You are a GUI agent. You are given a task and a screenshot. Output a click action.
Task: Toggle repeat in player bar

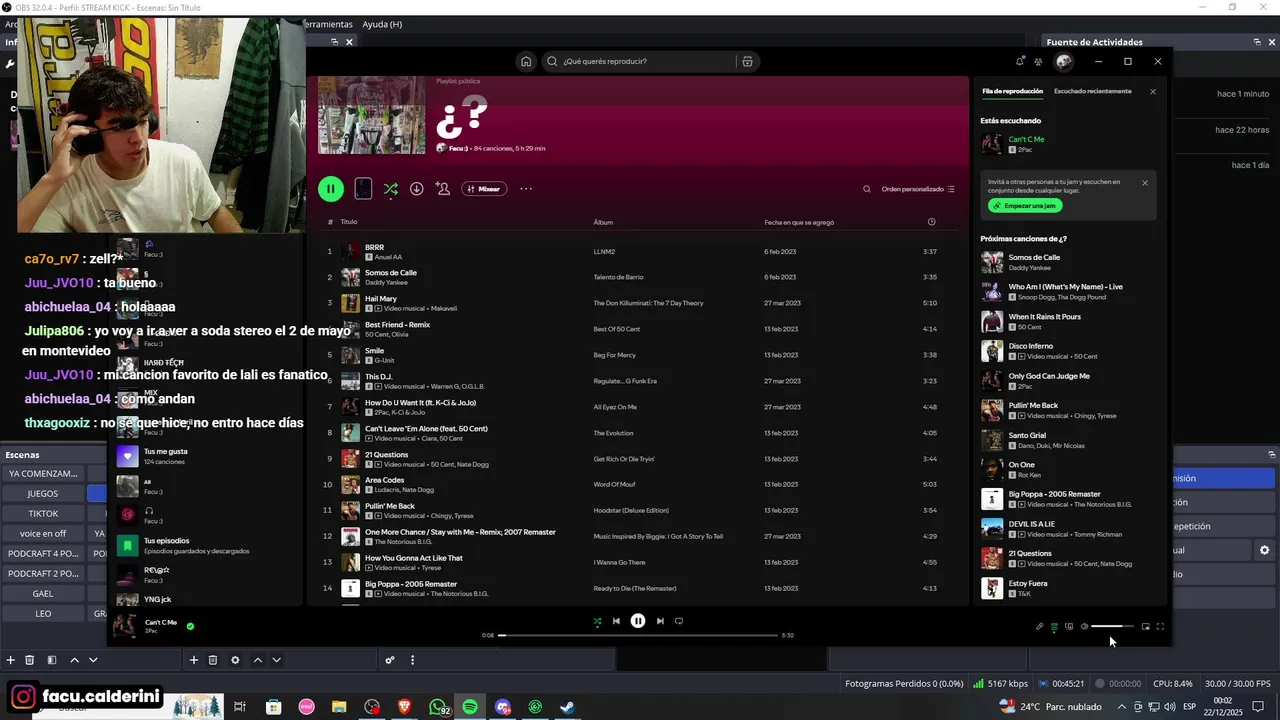click(x=679, y=621)
